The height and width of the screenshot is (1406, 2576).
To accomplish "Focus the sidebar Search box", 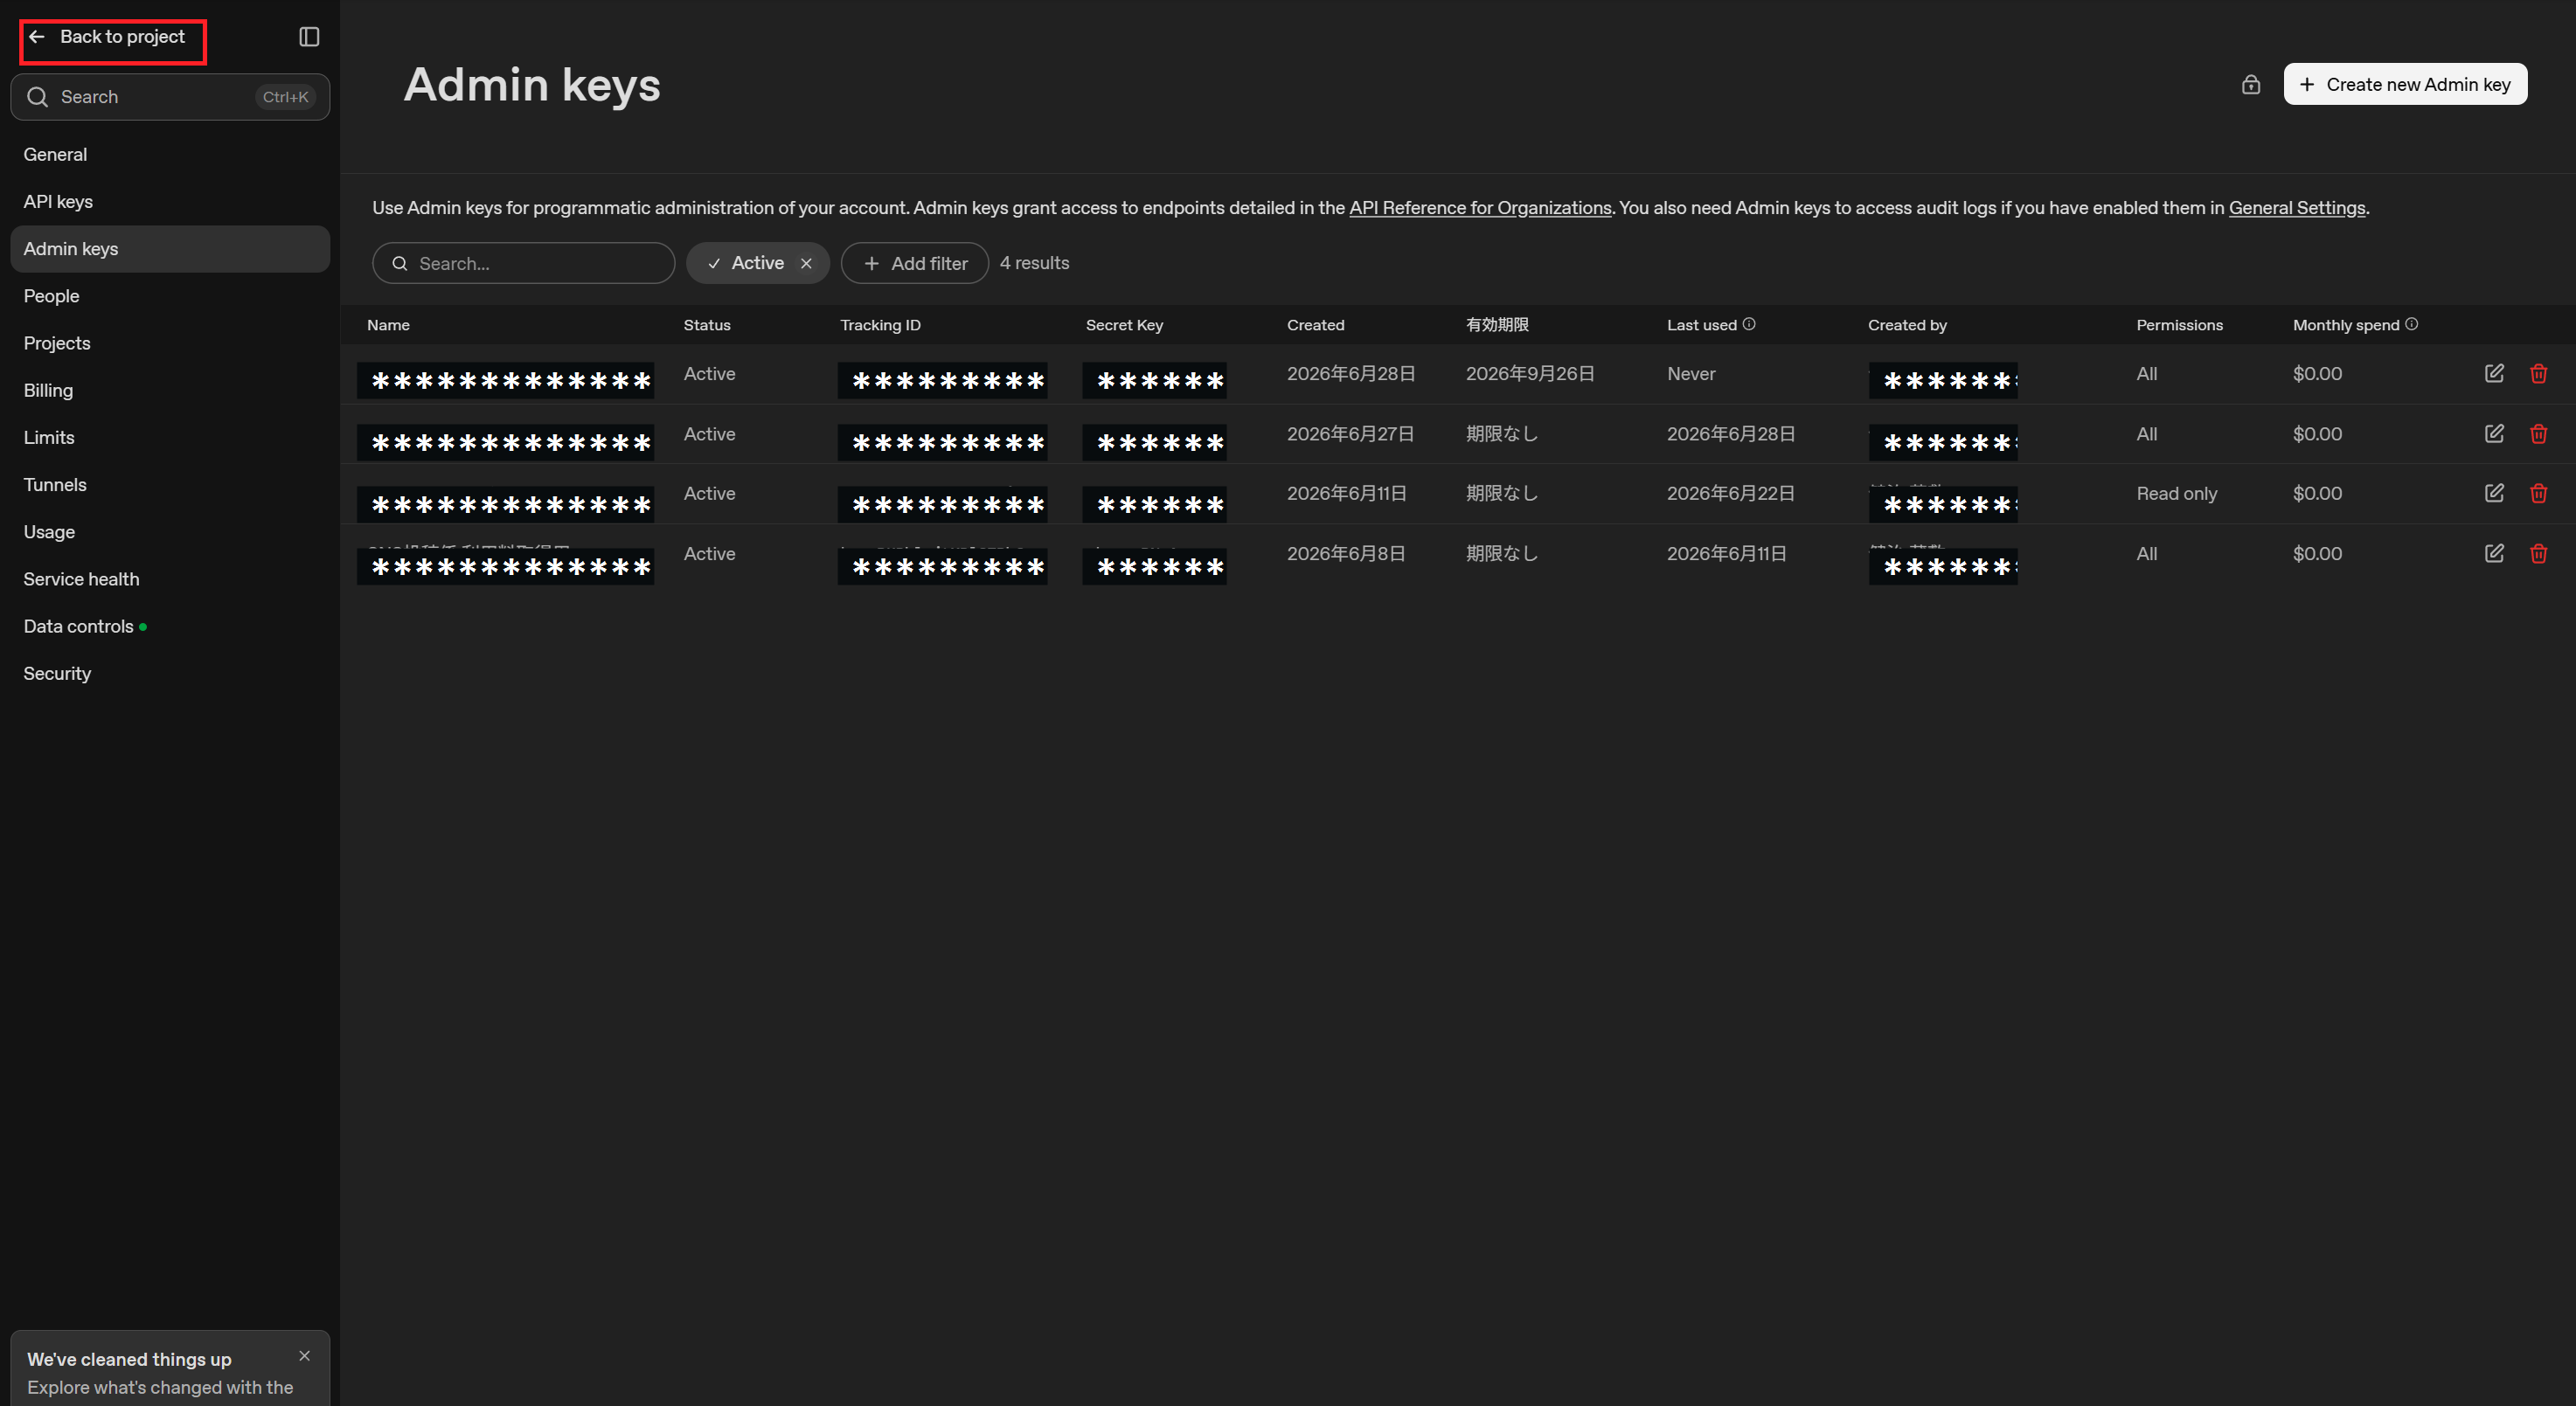I will coord(170,97).
